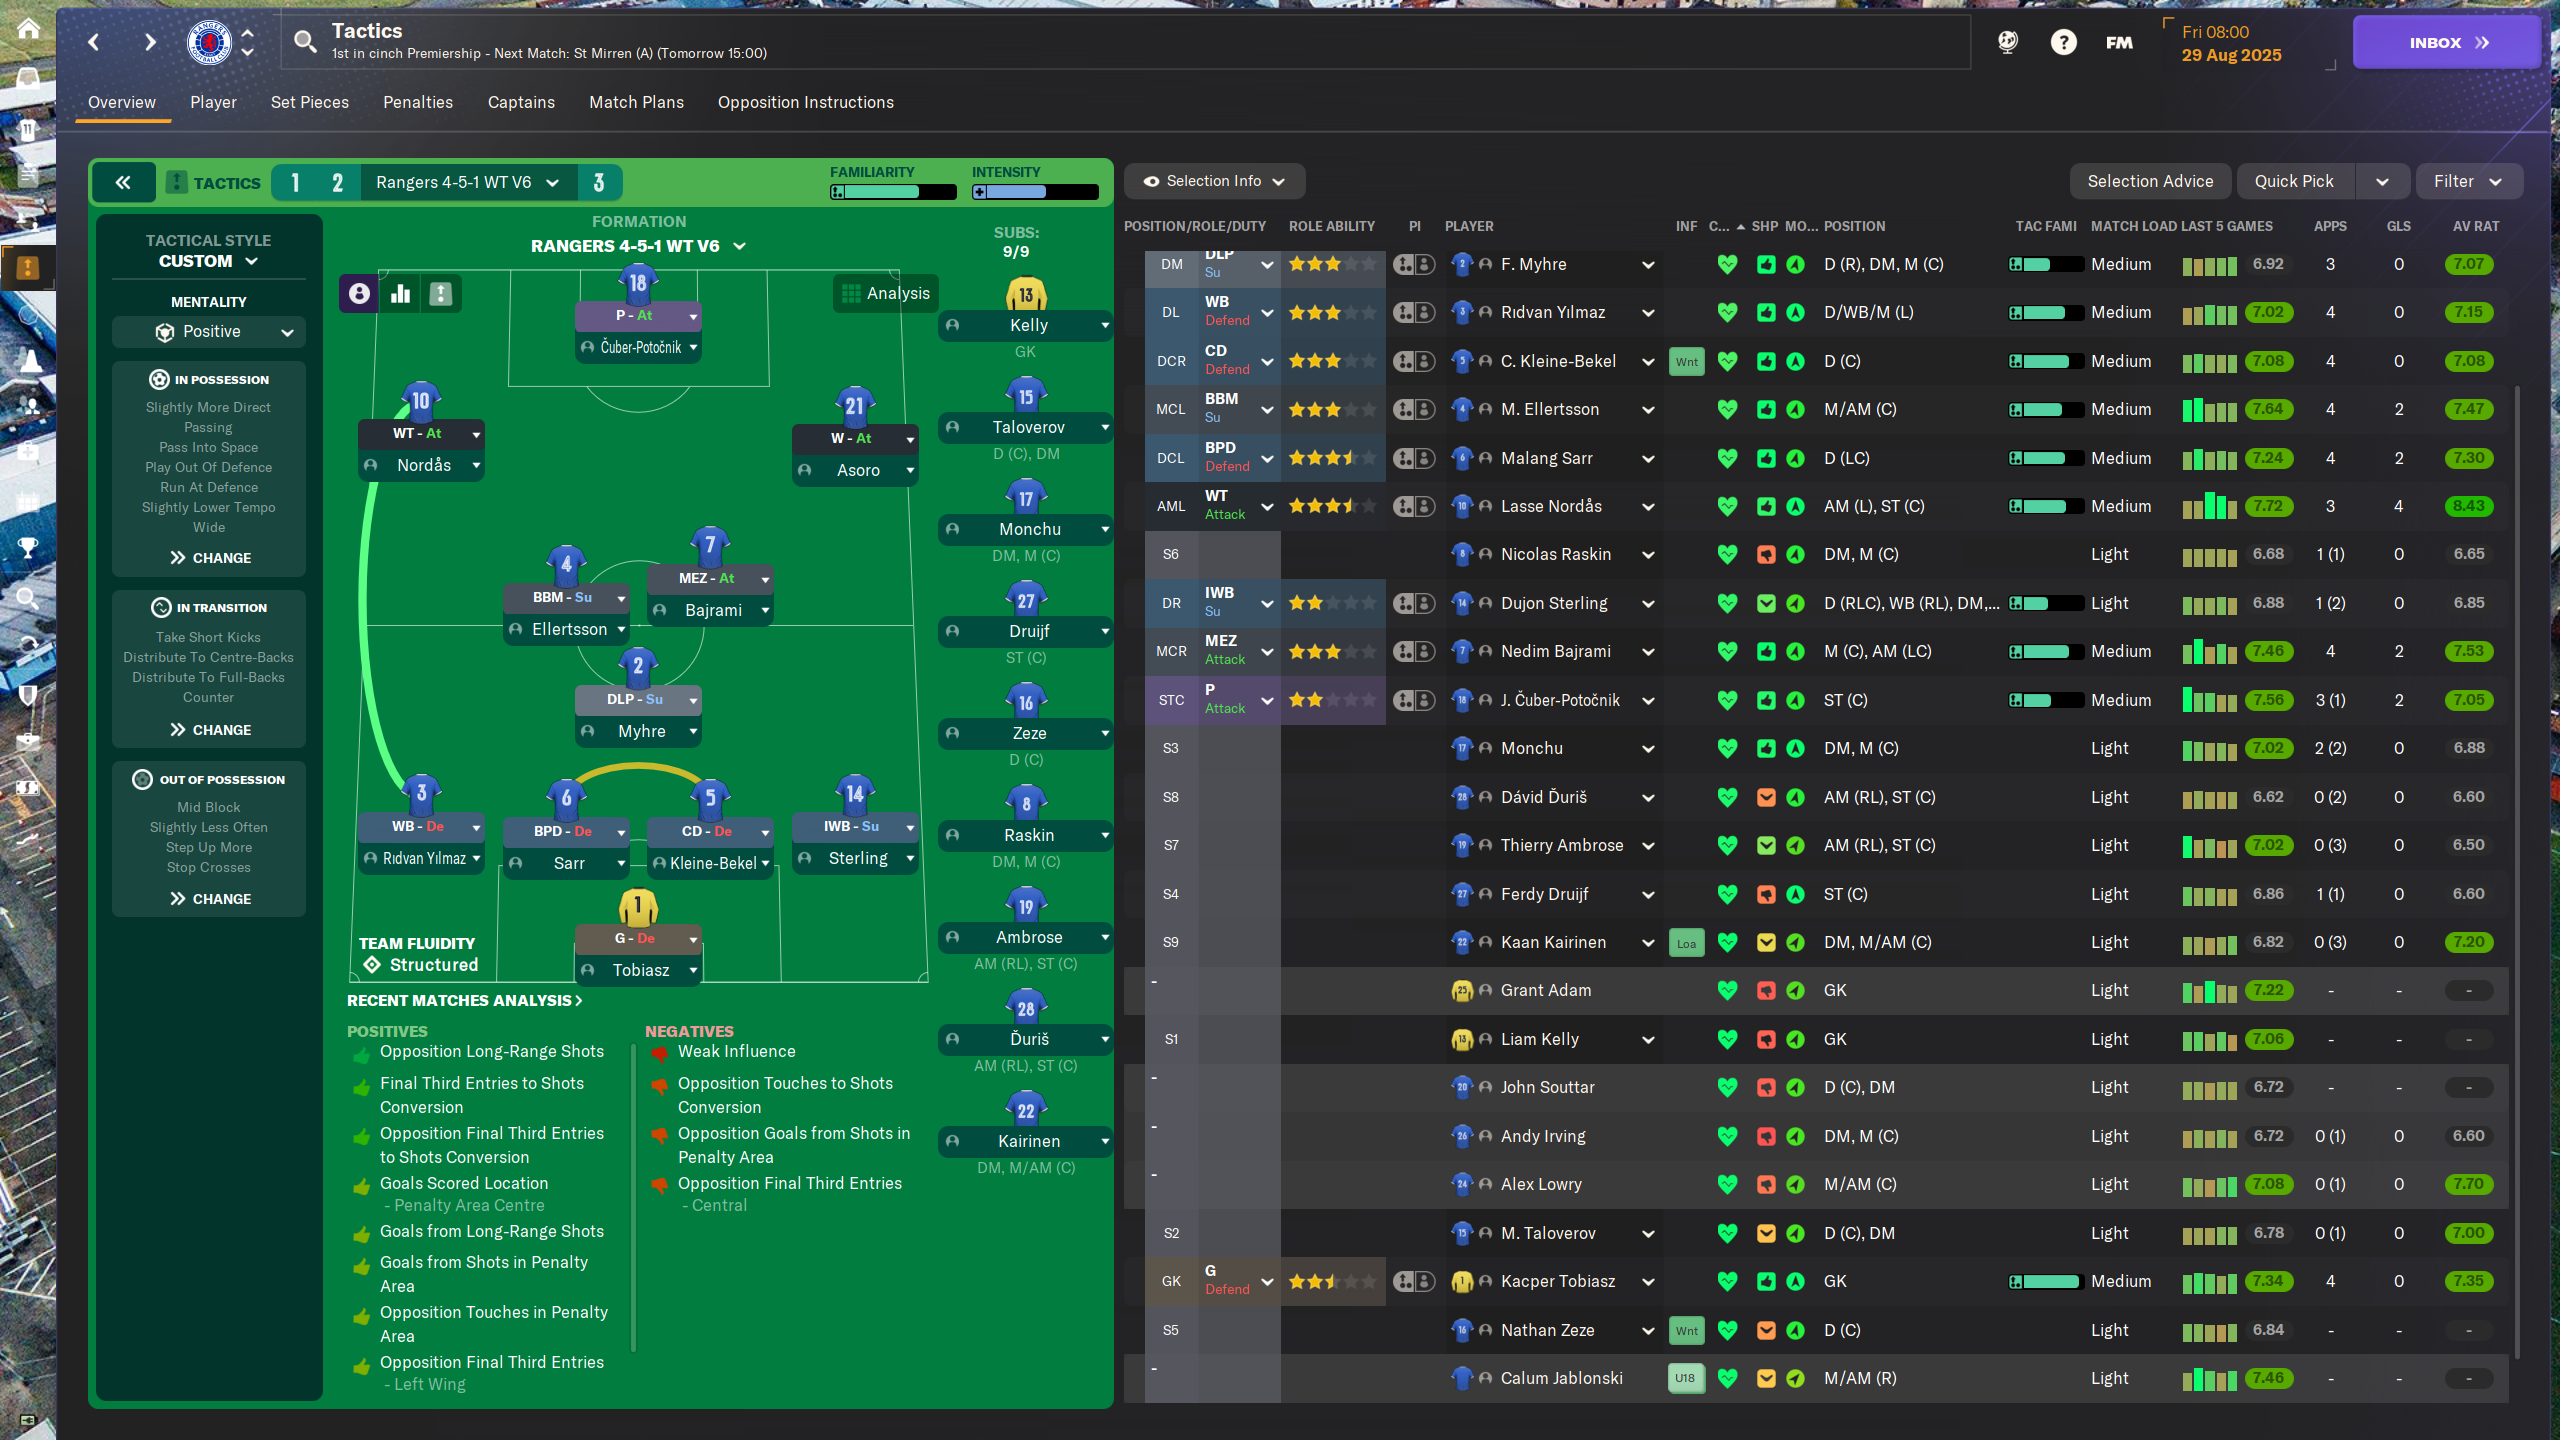Click CHANGE under In Possession
2560x1440 pixels.
(210, 558)
